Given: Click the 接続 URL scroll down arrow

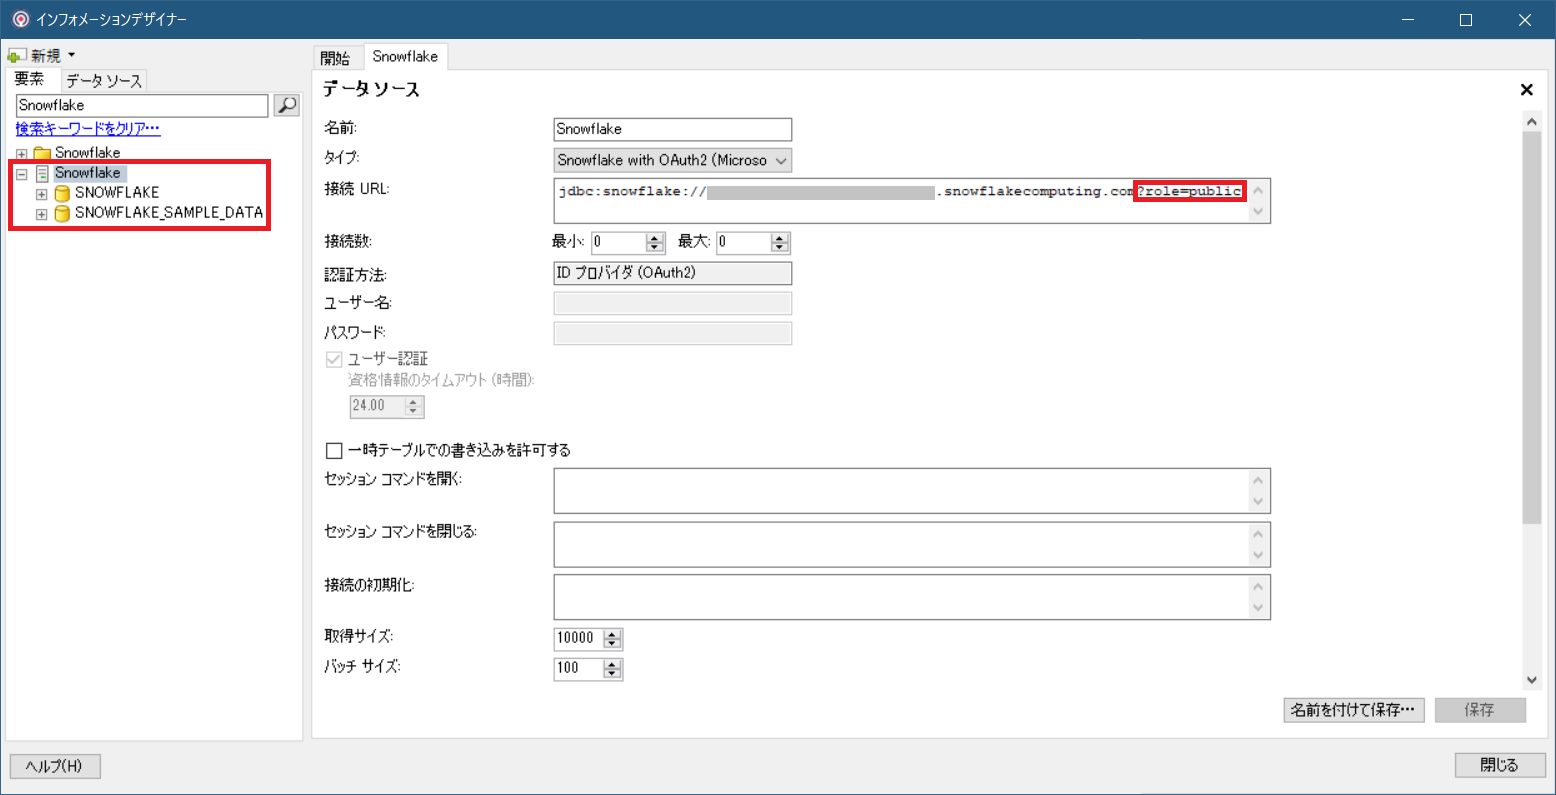Looking at the screenshot, I should pyautogui.click(x=1259, y=212).
